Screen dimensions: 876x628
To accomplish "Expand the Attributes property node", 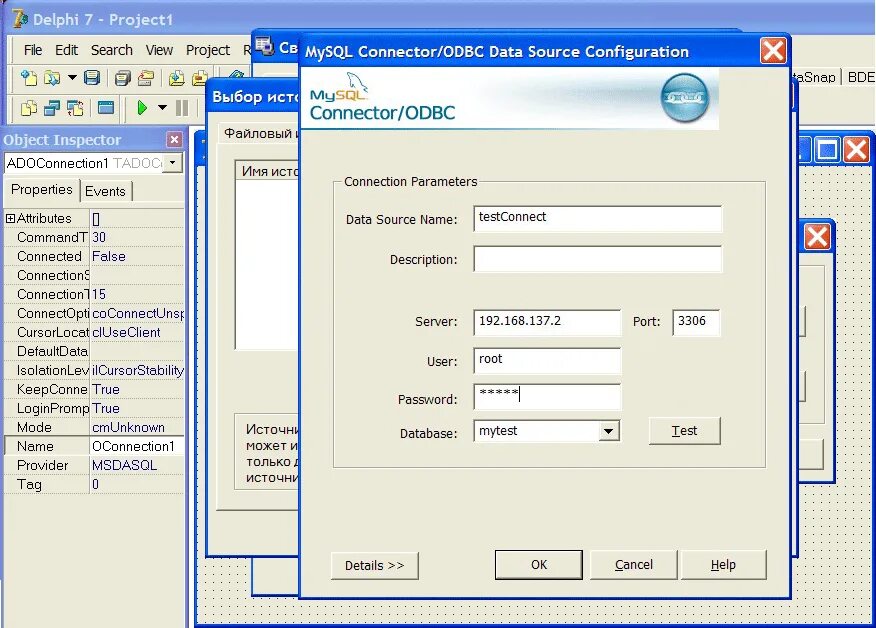I will click(x=10, y=218).
